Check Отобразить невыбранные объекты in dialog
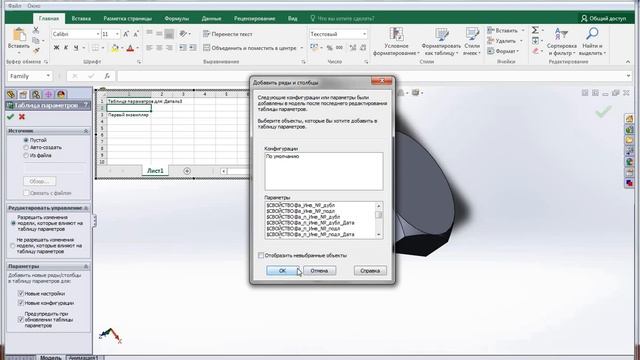 click(261, 256)
